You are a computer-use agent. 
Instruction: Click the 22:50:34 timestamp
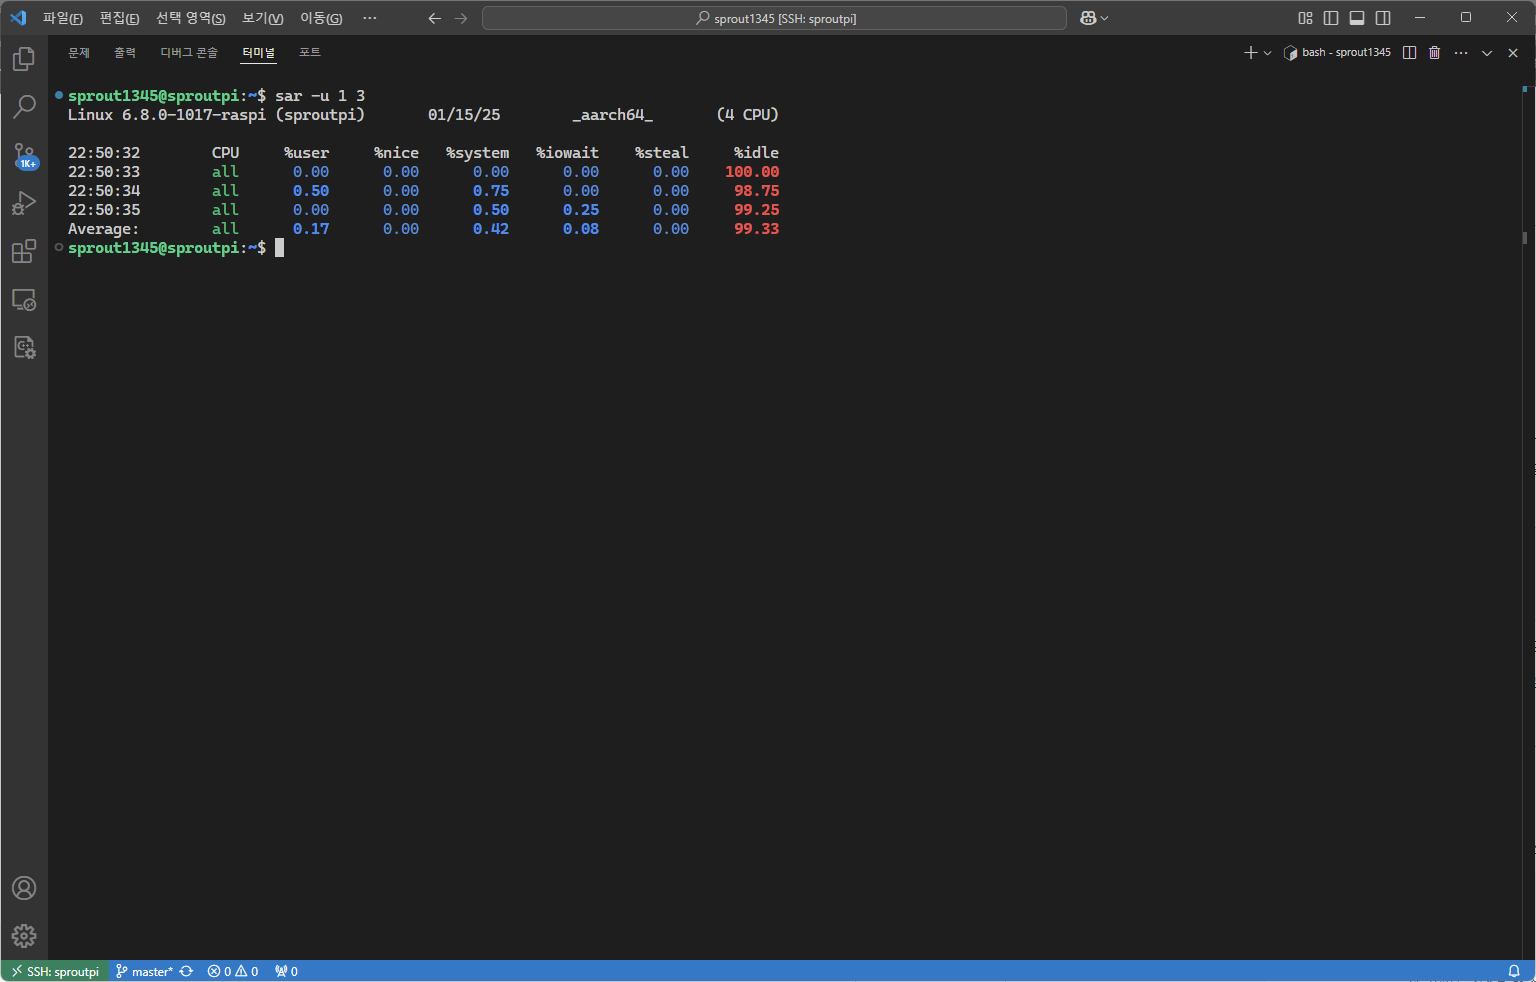tap(104, 191)
